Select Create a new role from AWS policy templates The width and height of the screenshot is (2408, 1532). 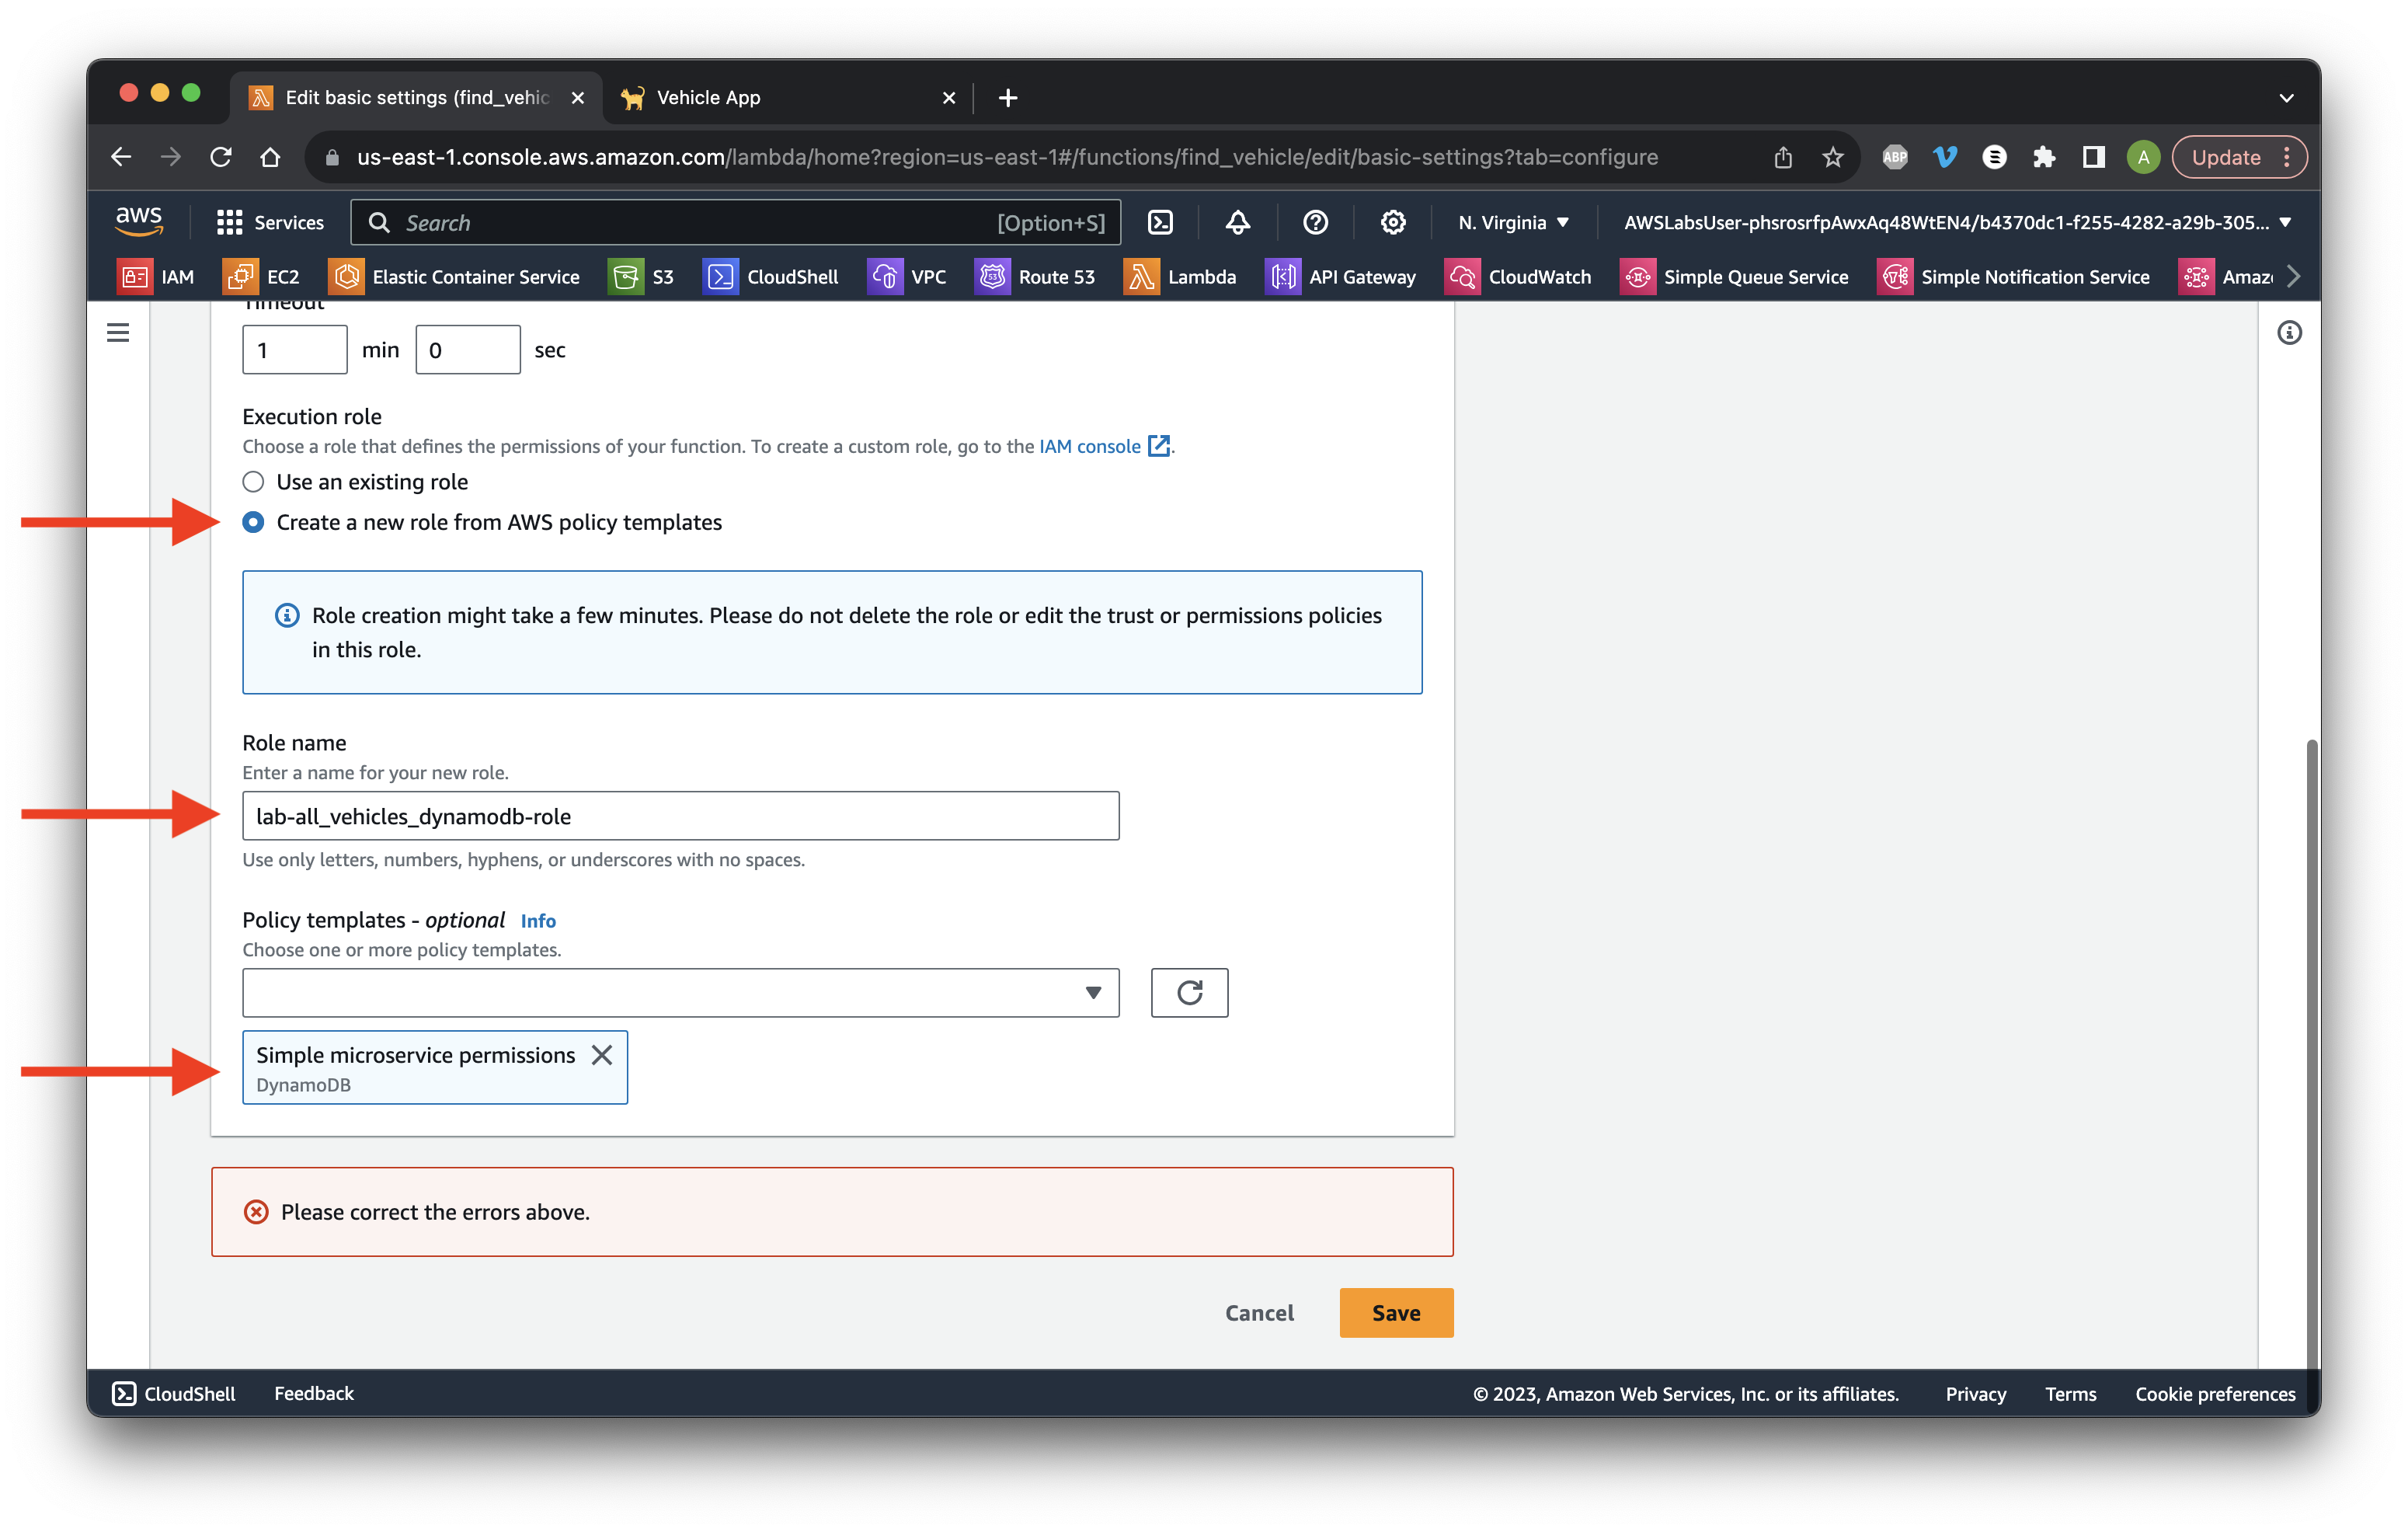pyautogui.click(x=254, y=522)
